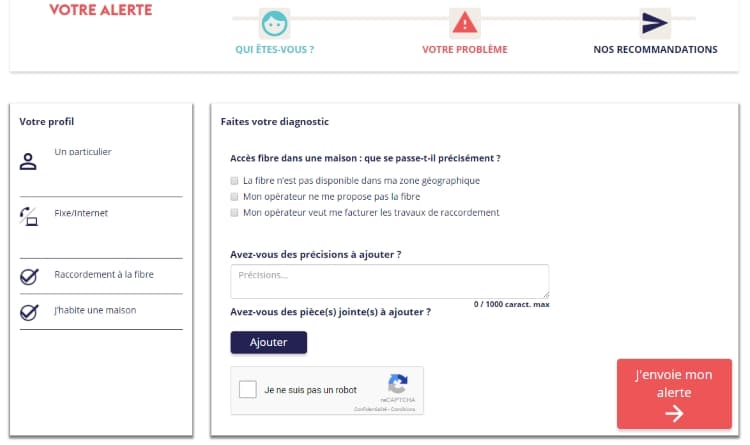Select 'Mon opérateur veut me facturer les travaux' checkbox
Image resolution: width=750 pixels, height=445 pixels.
234,212
